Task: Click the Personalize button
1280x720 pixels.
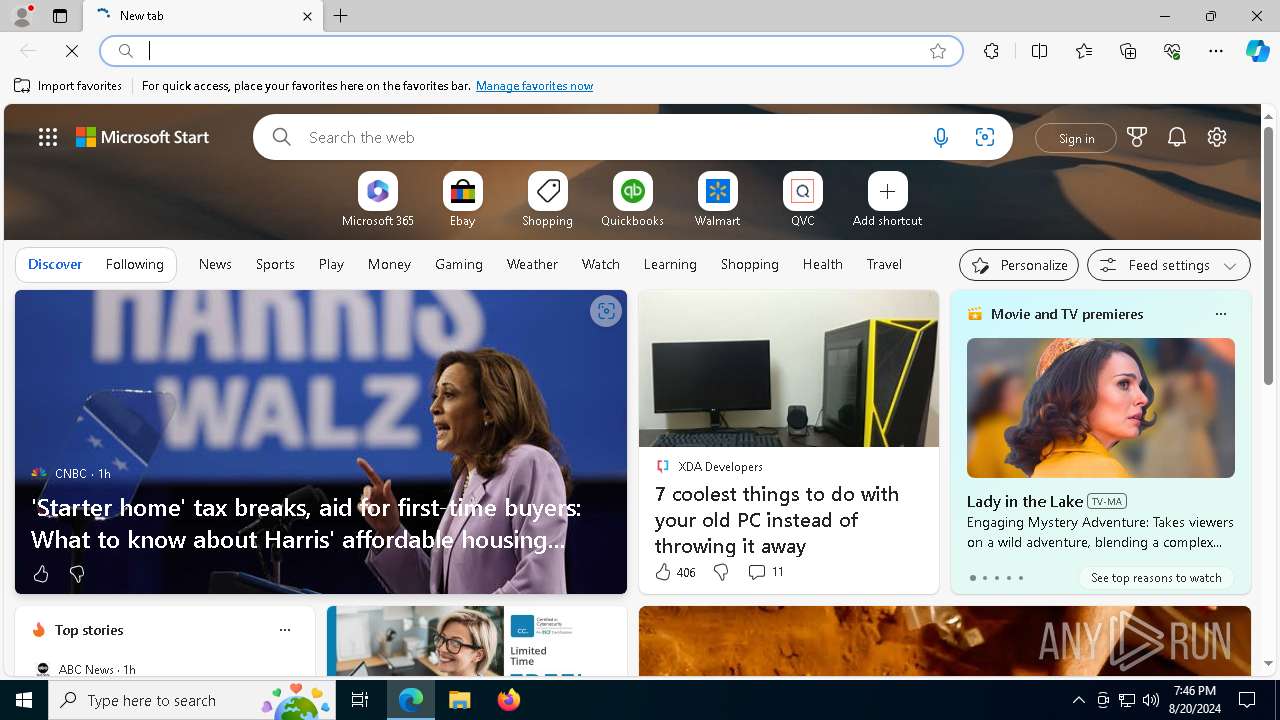Action: (x=1019, y=265)
